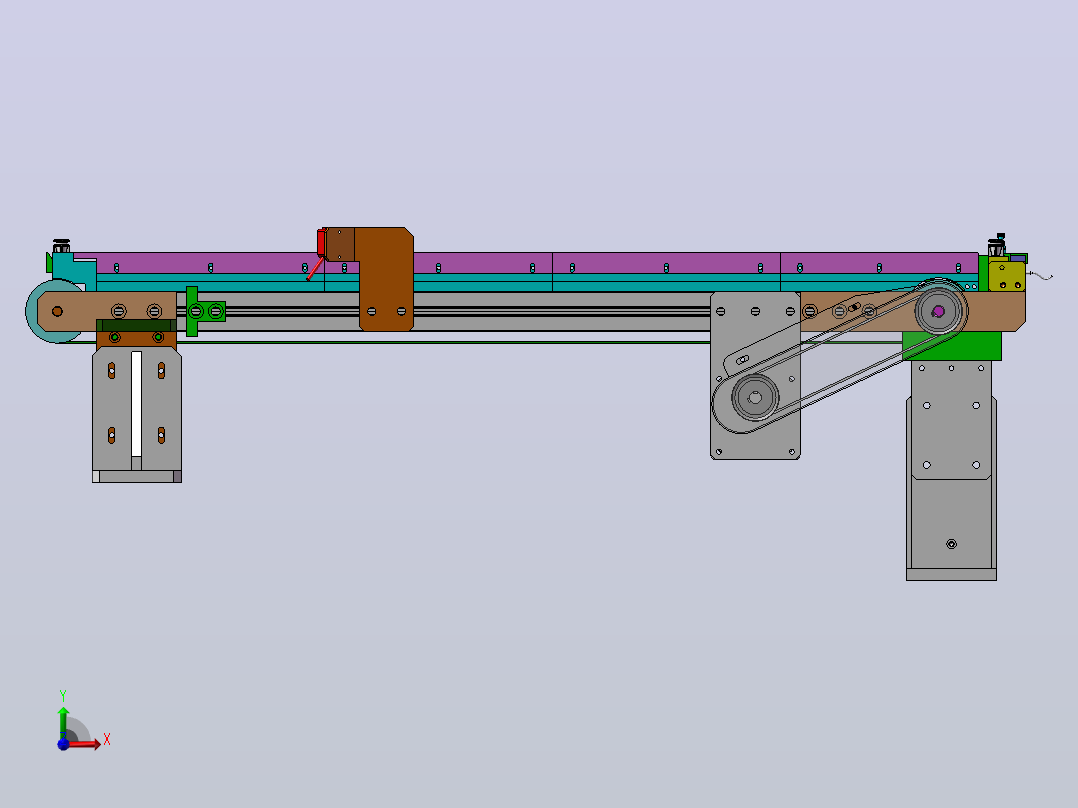Click the blue Z axis ball of the triad
Viewport: 1078px width, 808px height.
(x=63, y=744)
